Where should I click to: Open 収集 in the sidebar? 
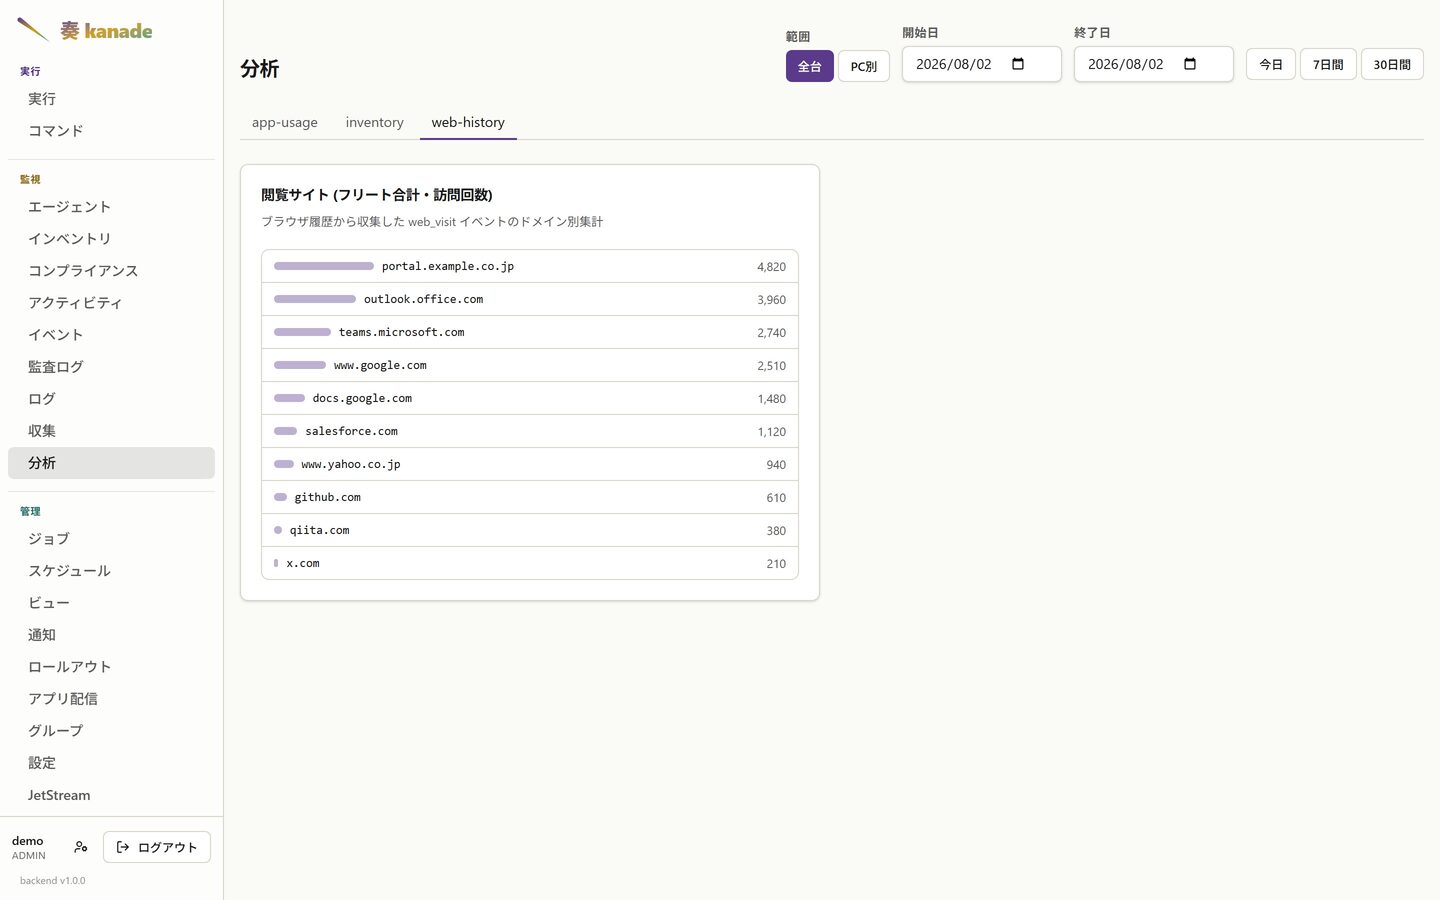tap(111, 431)
